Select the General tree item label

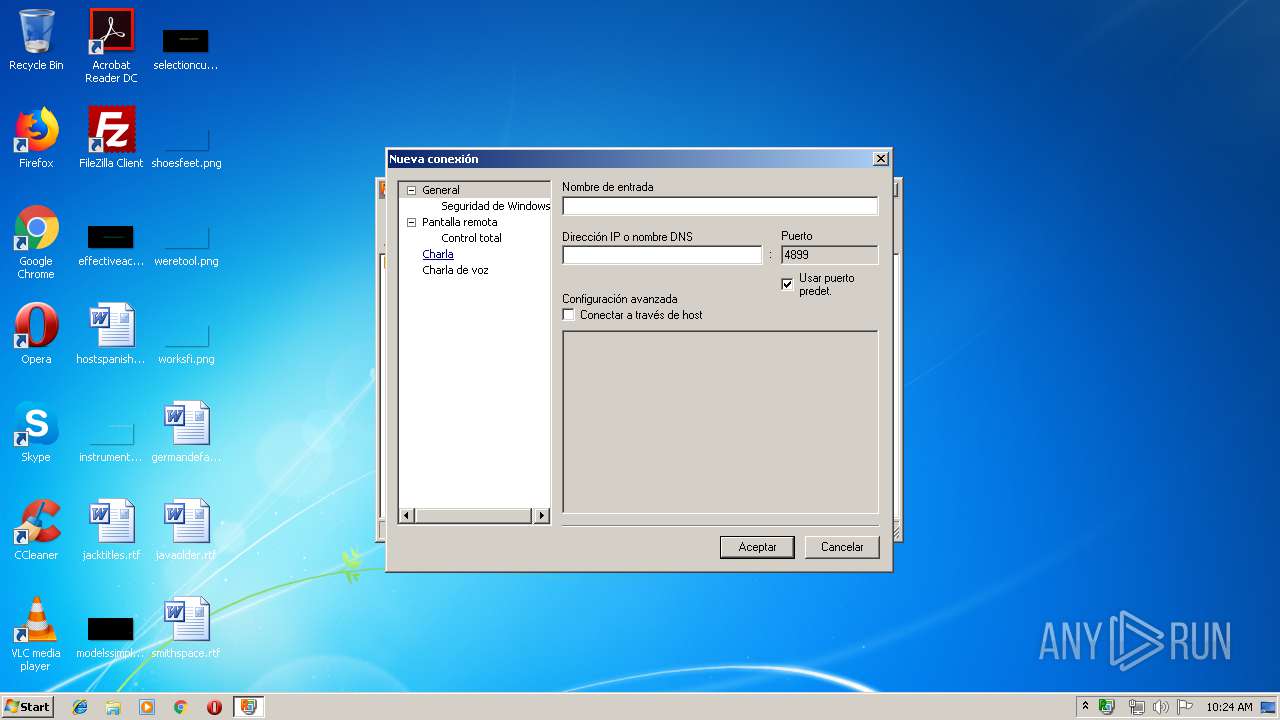coord(441,190)
